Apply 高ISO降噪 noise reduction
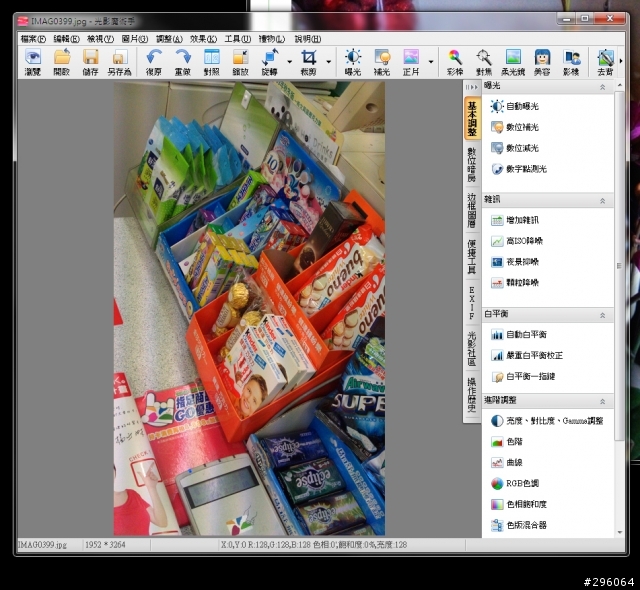 tap(517, 241)
